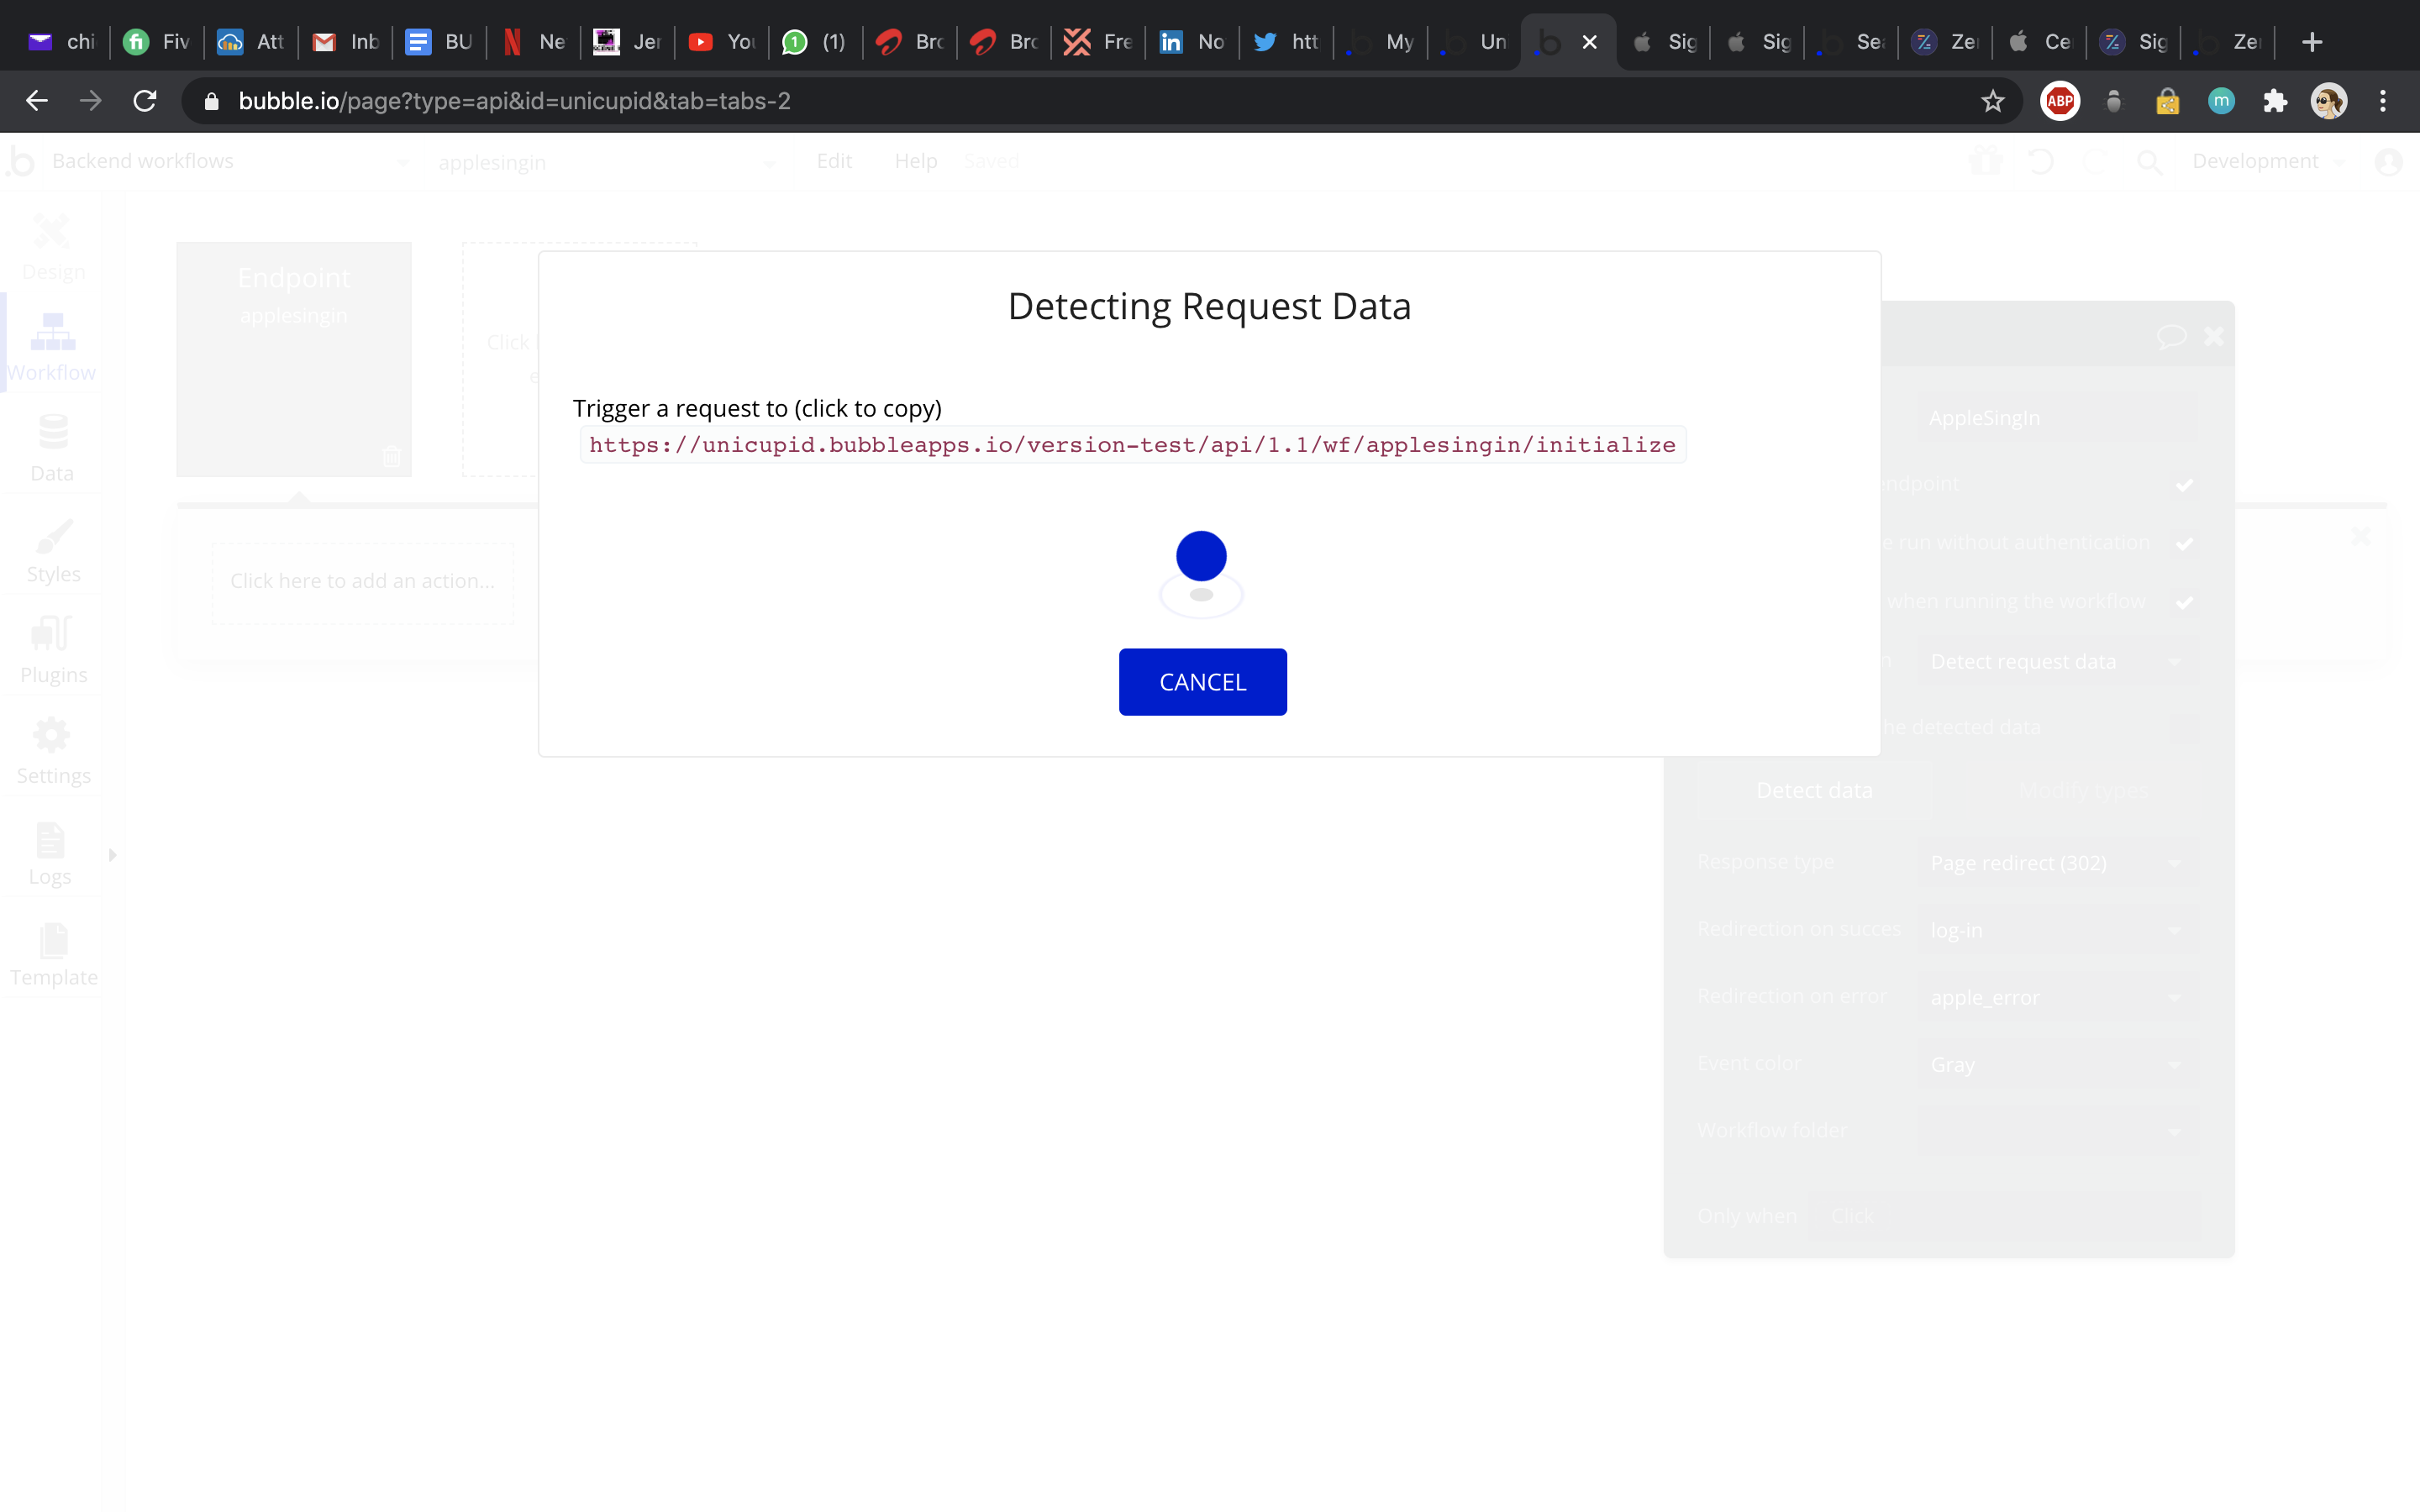This screenshot has height=1512, width=2420.
Task: Switch to the WhatsApp (1) tab
Action: coord(816,42)
